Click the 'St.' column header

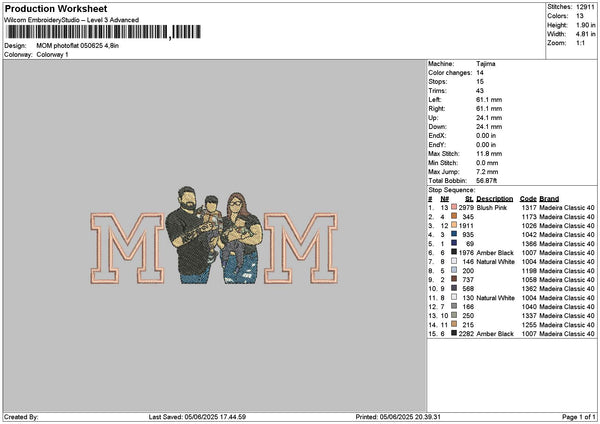pyautogui.click(x=469, y=199)
